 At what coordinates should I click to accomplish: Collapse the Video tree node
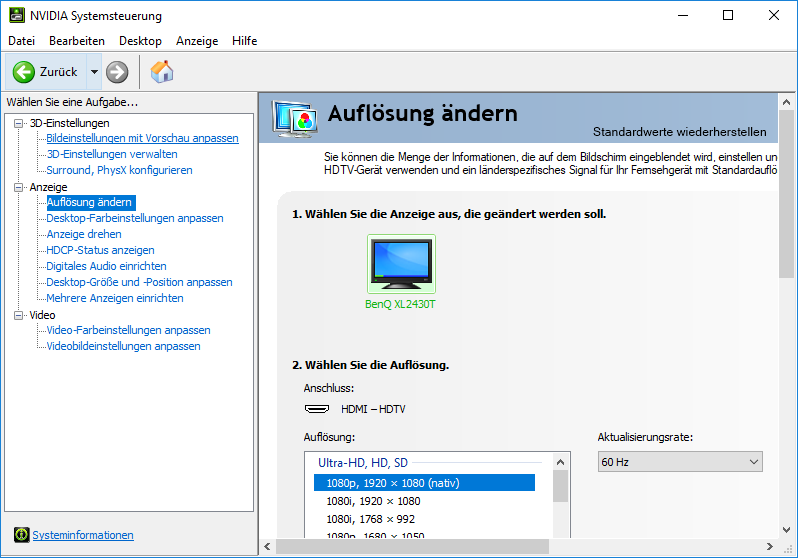pos(18,315)
